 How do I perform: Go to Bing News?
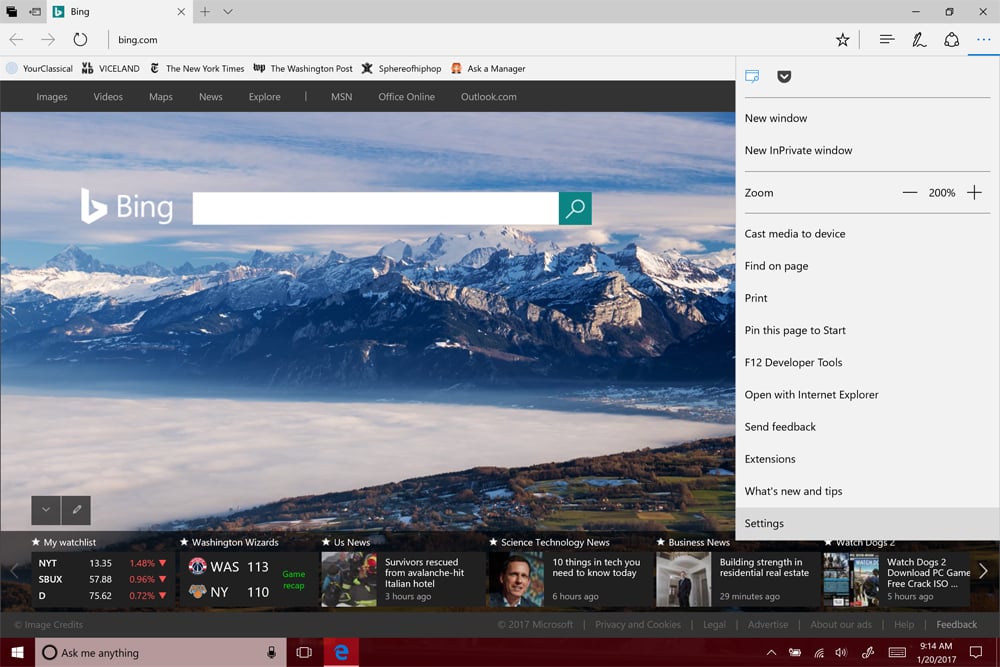point(210,97)
